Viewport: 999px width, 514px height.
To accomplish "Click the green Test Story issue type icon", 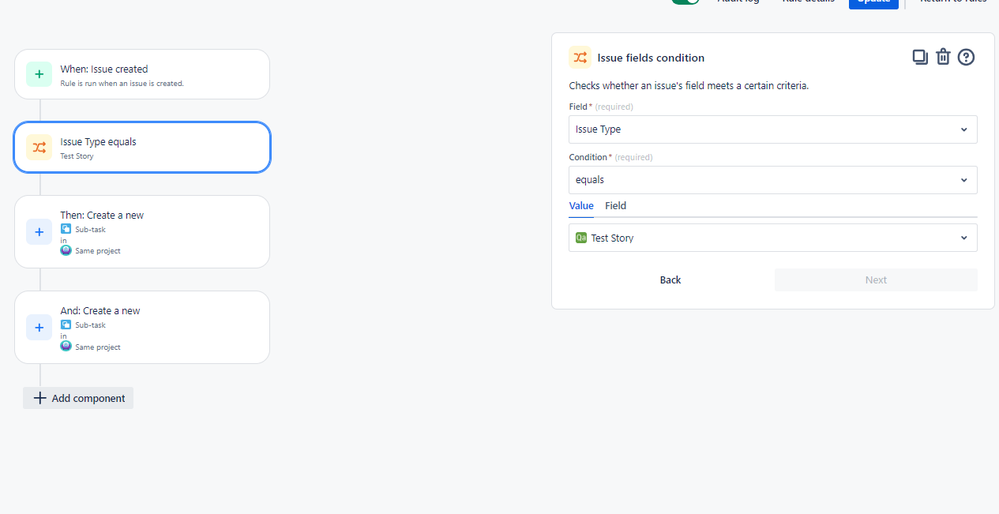I will tap(581, 238).
